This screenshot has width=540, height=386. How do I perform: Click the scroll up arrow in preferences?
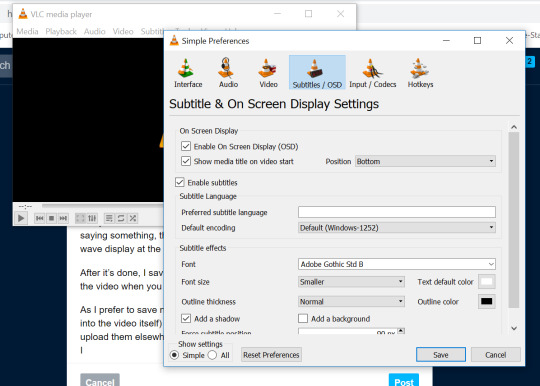[x=514, y=127]
